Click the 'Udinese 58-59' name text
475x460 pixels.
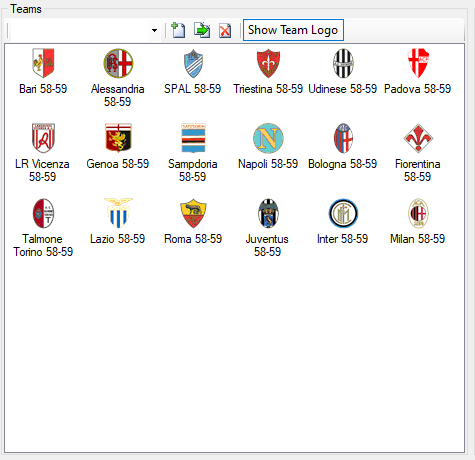click(343, 89)
